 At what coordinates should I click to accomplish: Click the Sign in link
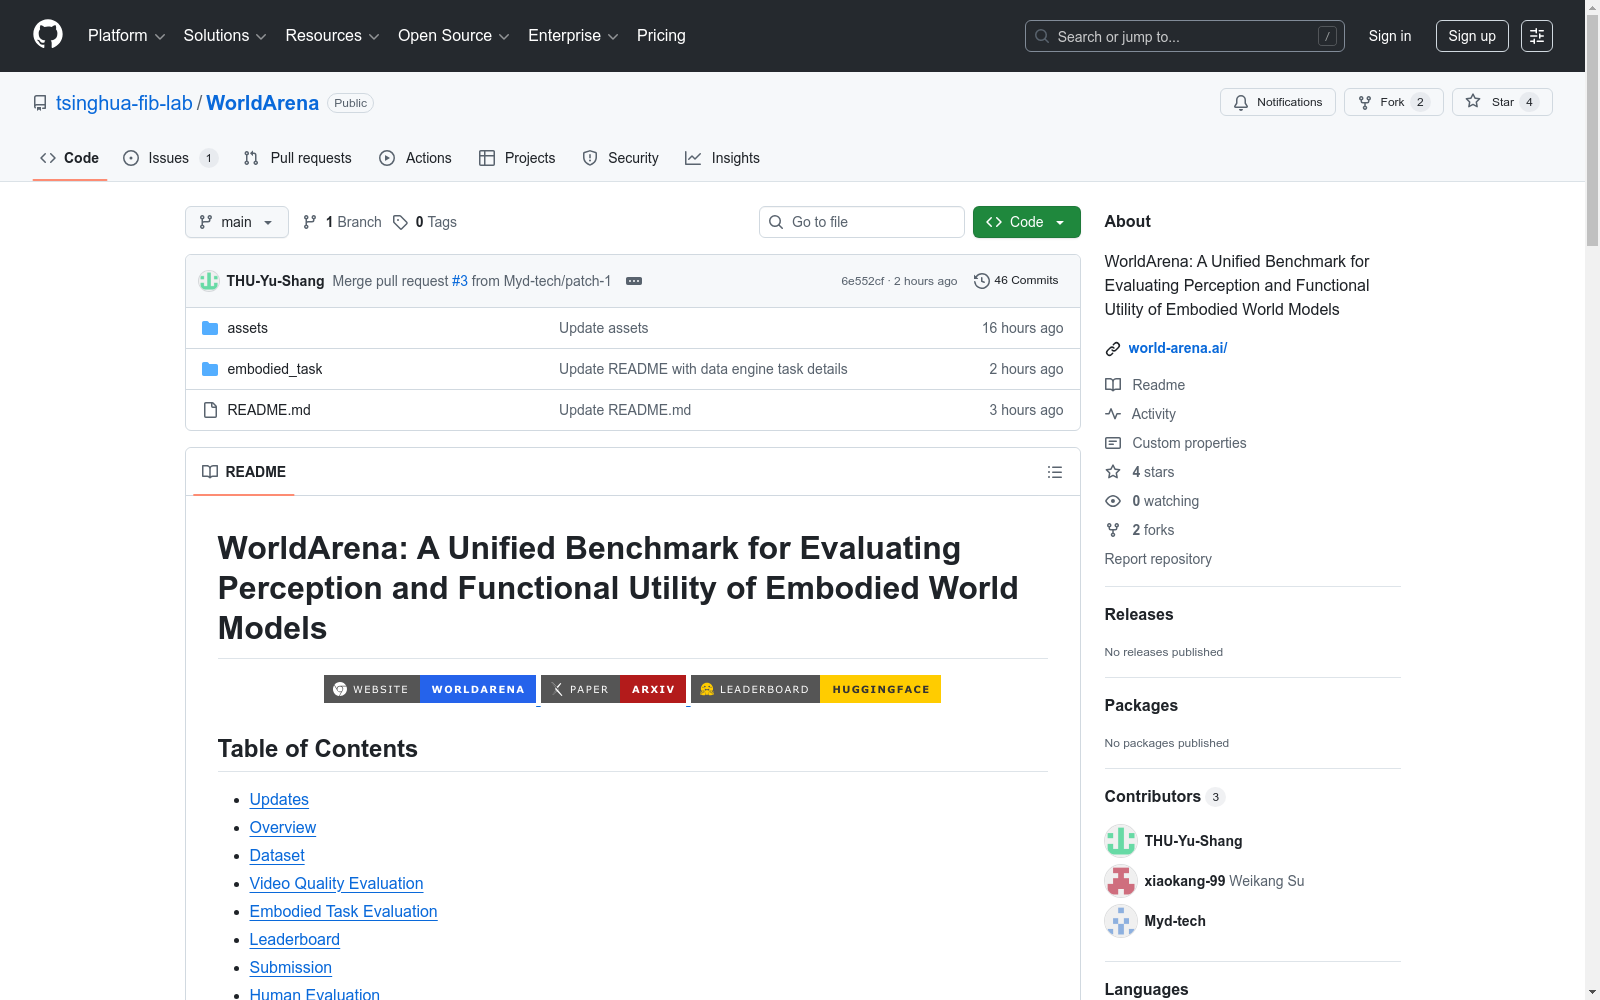coord(1390,36)
